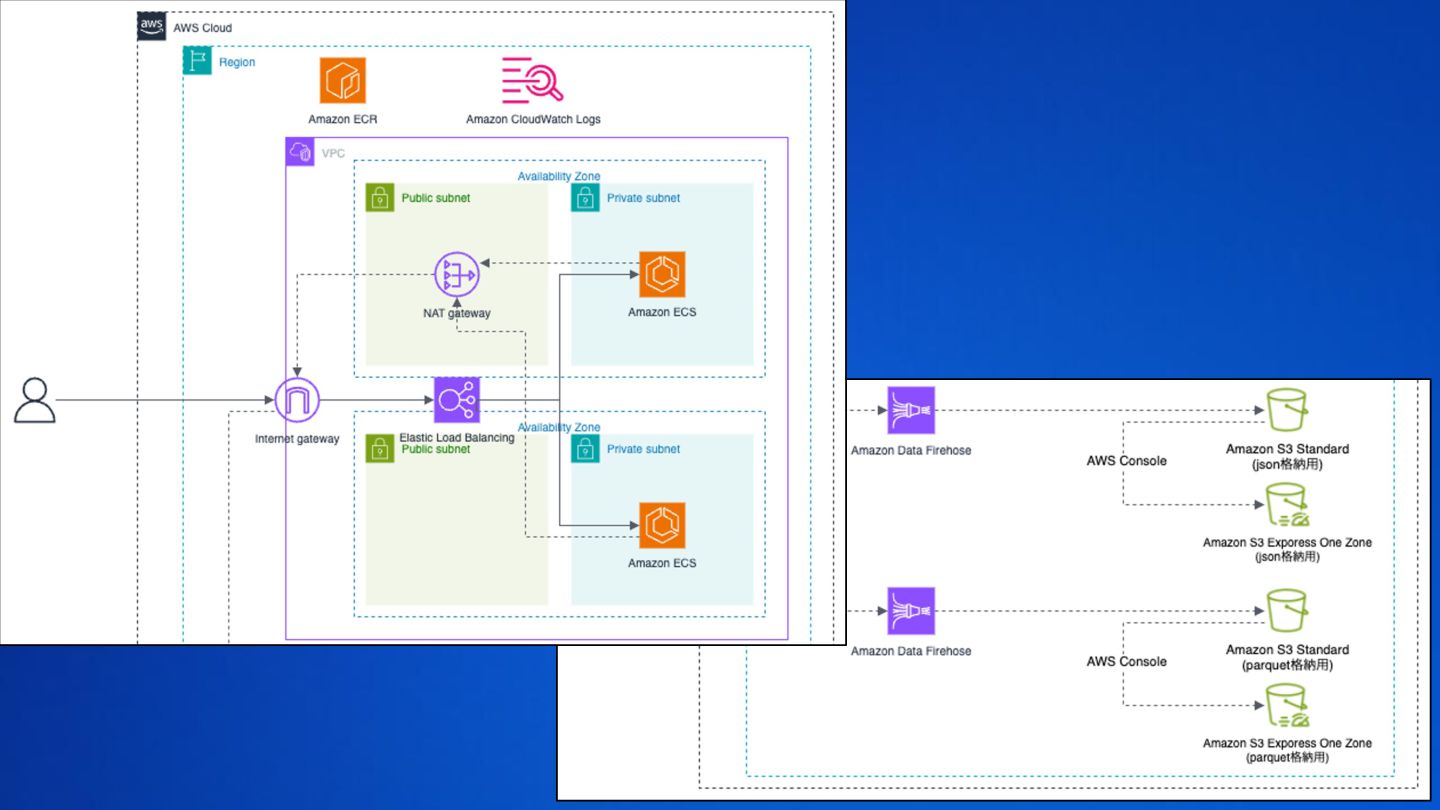Viewport: 1440px width, 810px height.
Task: Select "Private subnet" text in lower zone
Action: (643, 449)
